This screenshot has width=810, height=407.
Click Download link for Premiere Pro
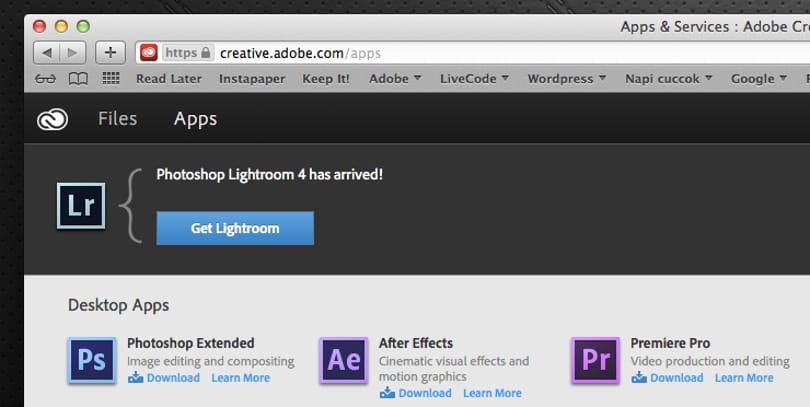click(677, 378)
